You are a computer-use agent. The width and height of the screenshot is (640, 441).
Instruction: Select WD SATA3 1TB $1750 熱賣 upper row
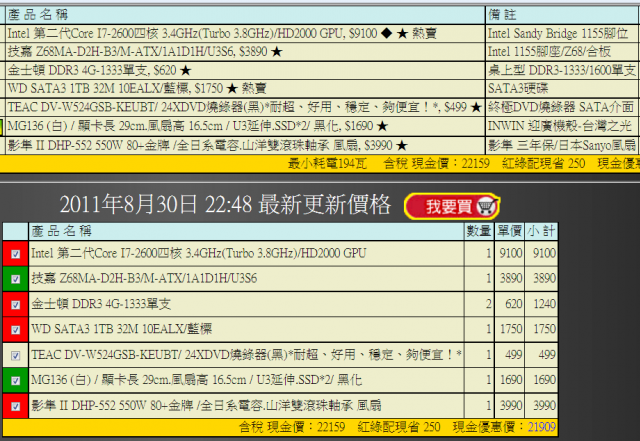pos(245,89)
